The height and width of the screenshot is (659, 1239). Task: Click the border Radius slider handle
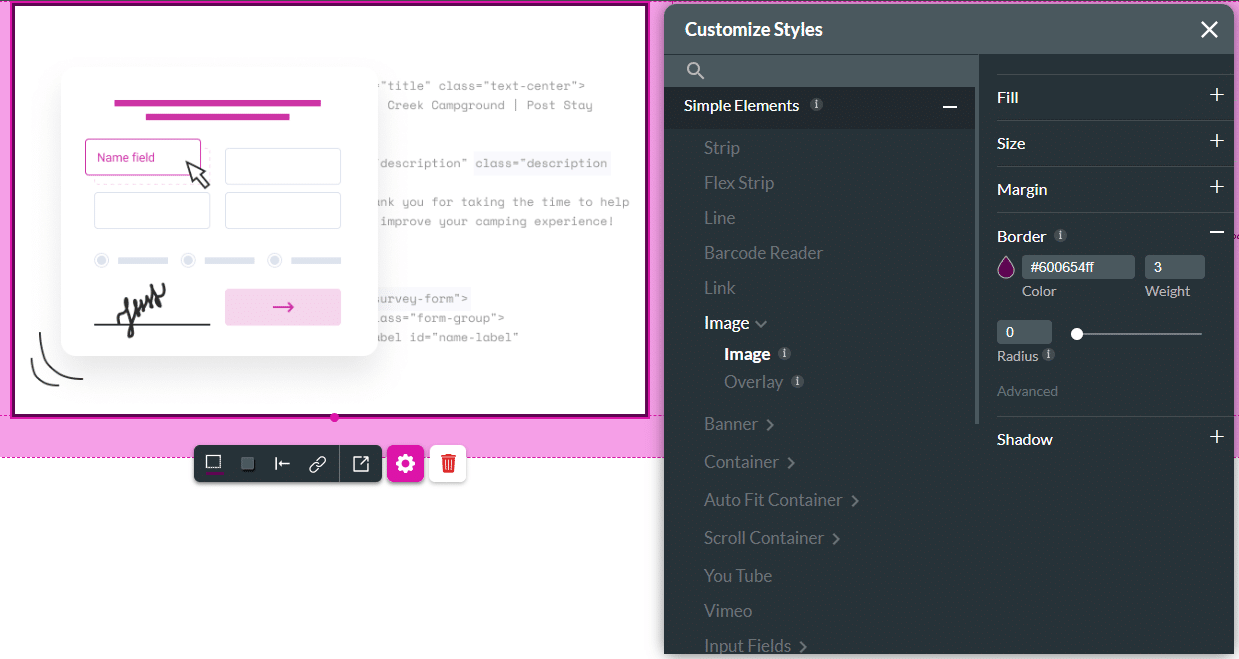(x=1077, y=334)
